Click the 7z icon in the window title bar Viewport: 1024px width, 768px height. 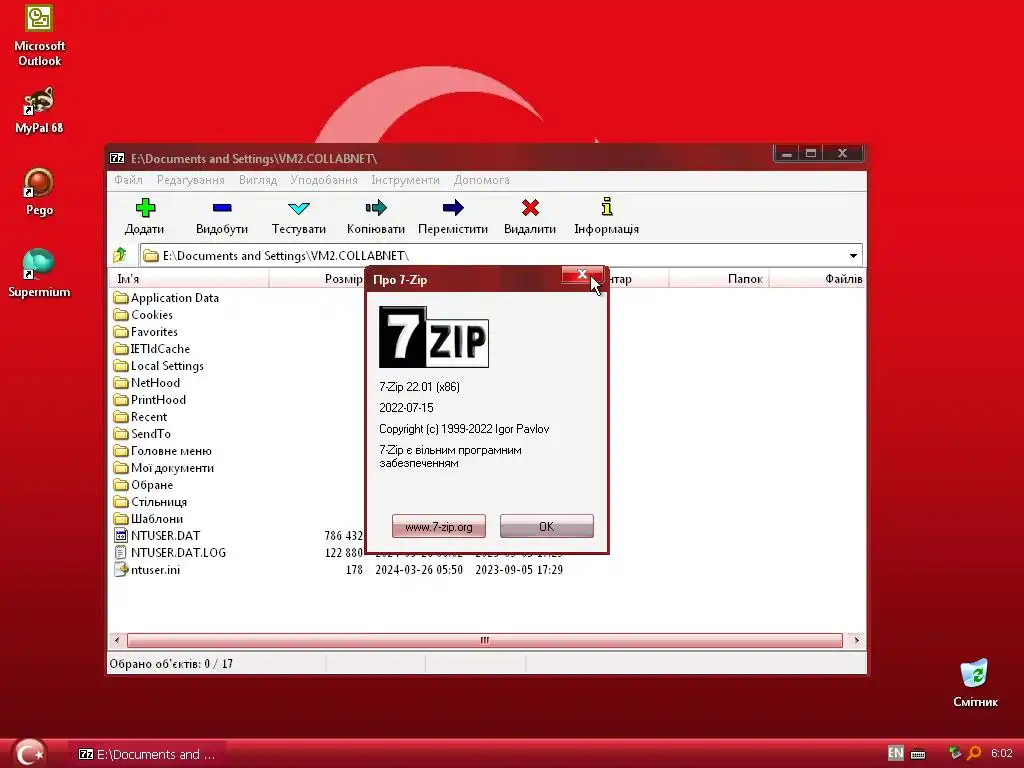[117, 158]
